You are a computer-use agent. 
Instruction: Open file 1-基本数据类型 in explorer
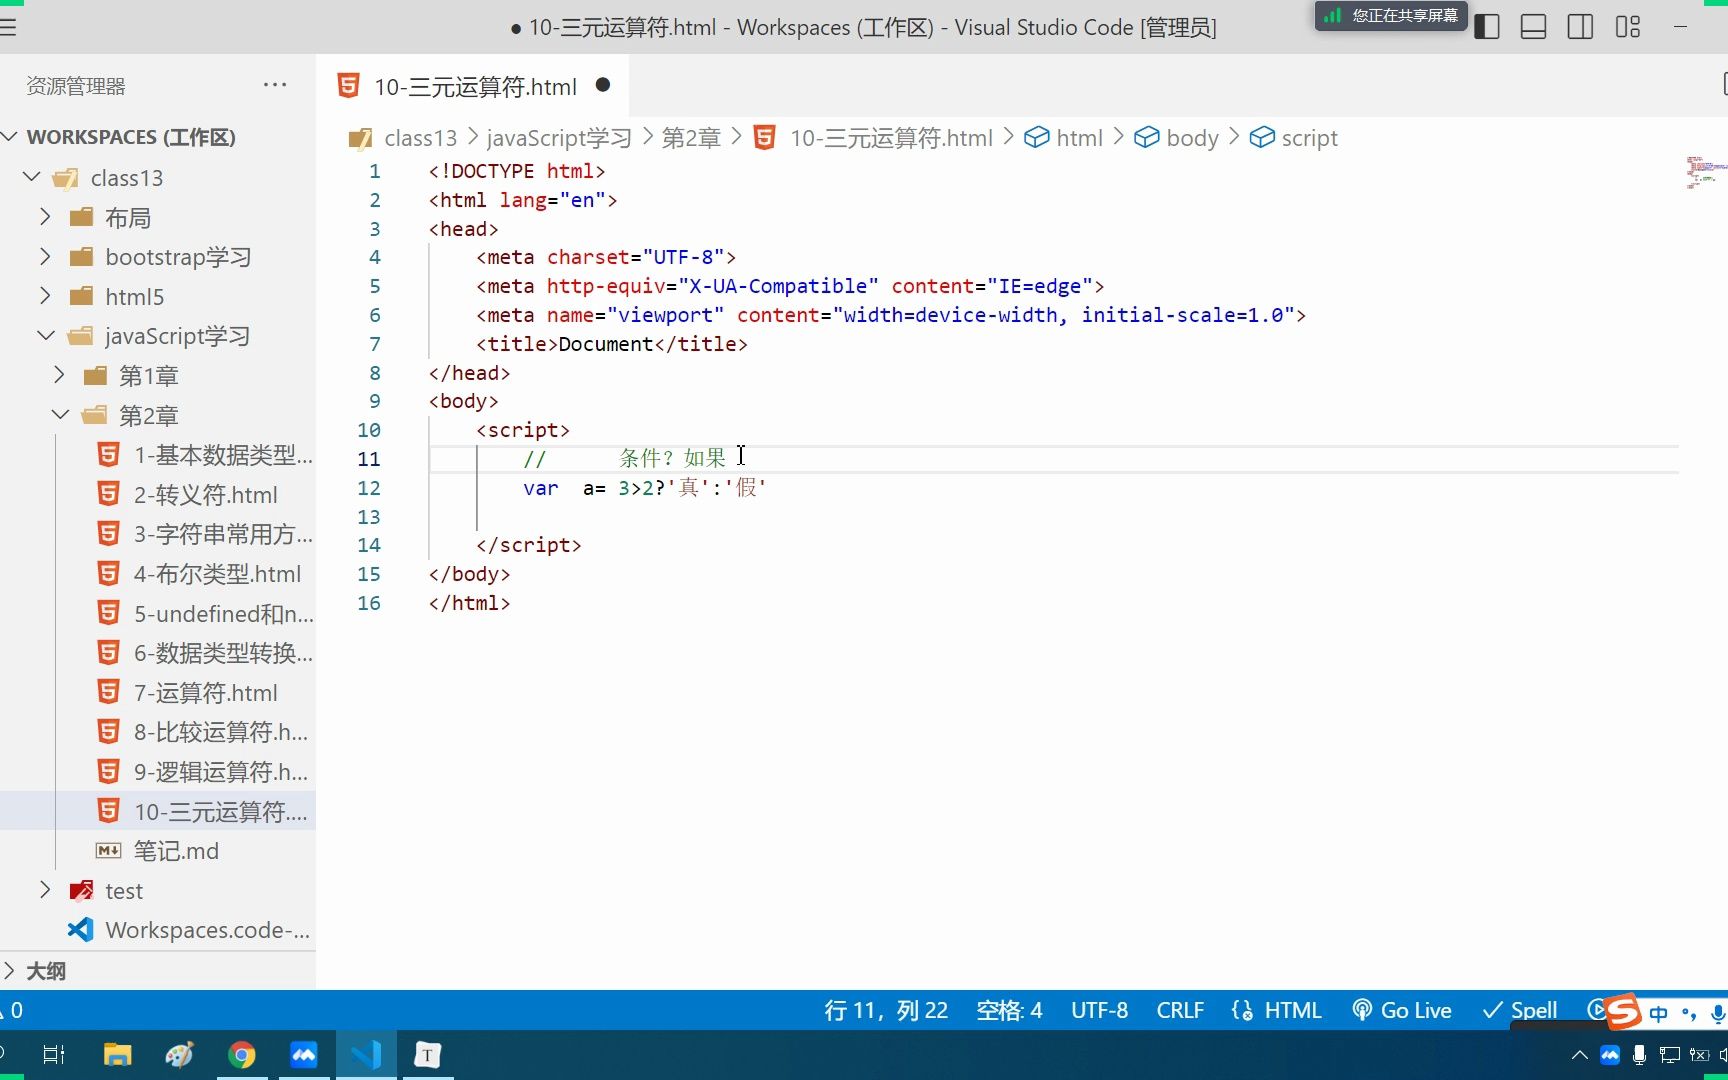204,455
